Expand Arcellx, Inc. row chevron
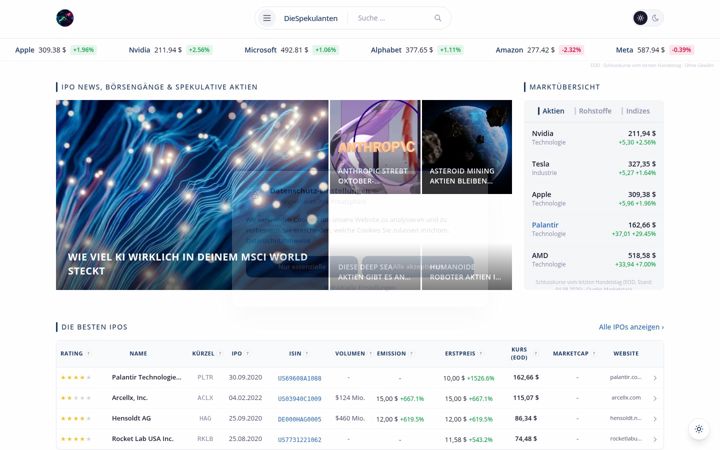The height and width of the screenshot is (450, 720). [x=655, y=398]
